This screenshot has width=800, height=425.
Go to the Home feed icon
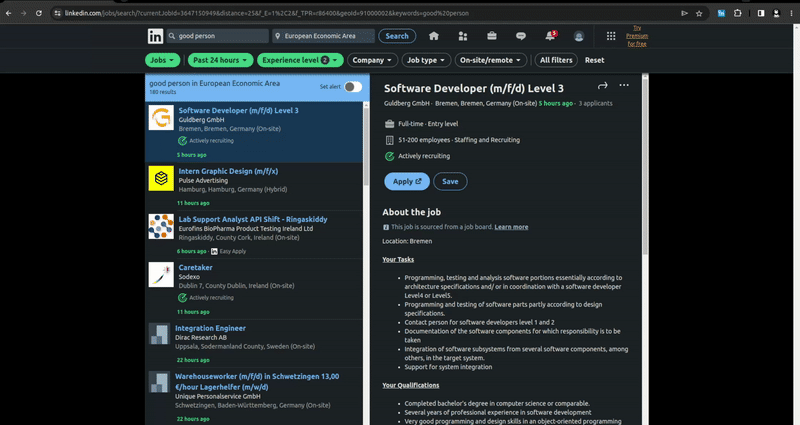(434, 36)
